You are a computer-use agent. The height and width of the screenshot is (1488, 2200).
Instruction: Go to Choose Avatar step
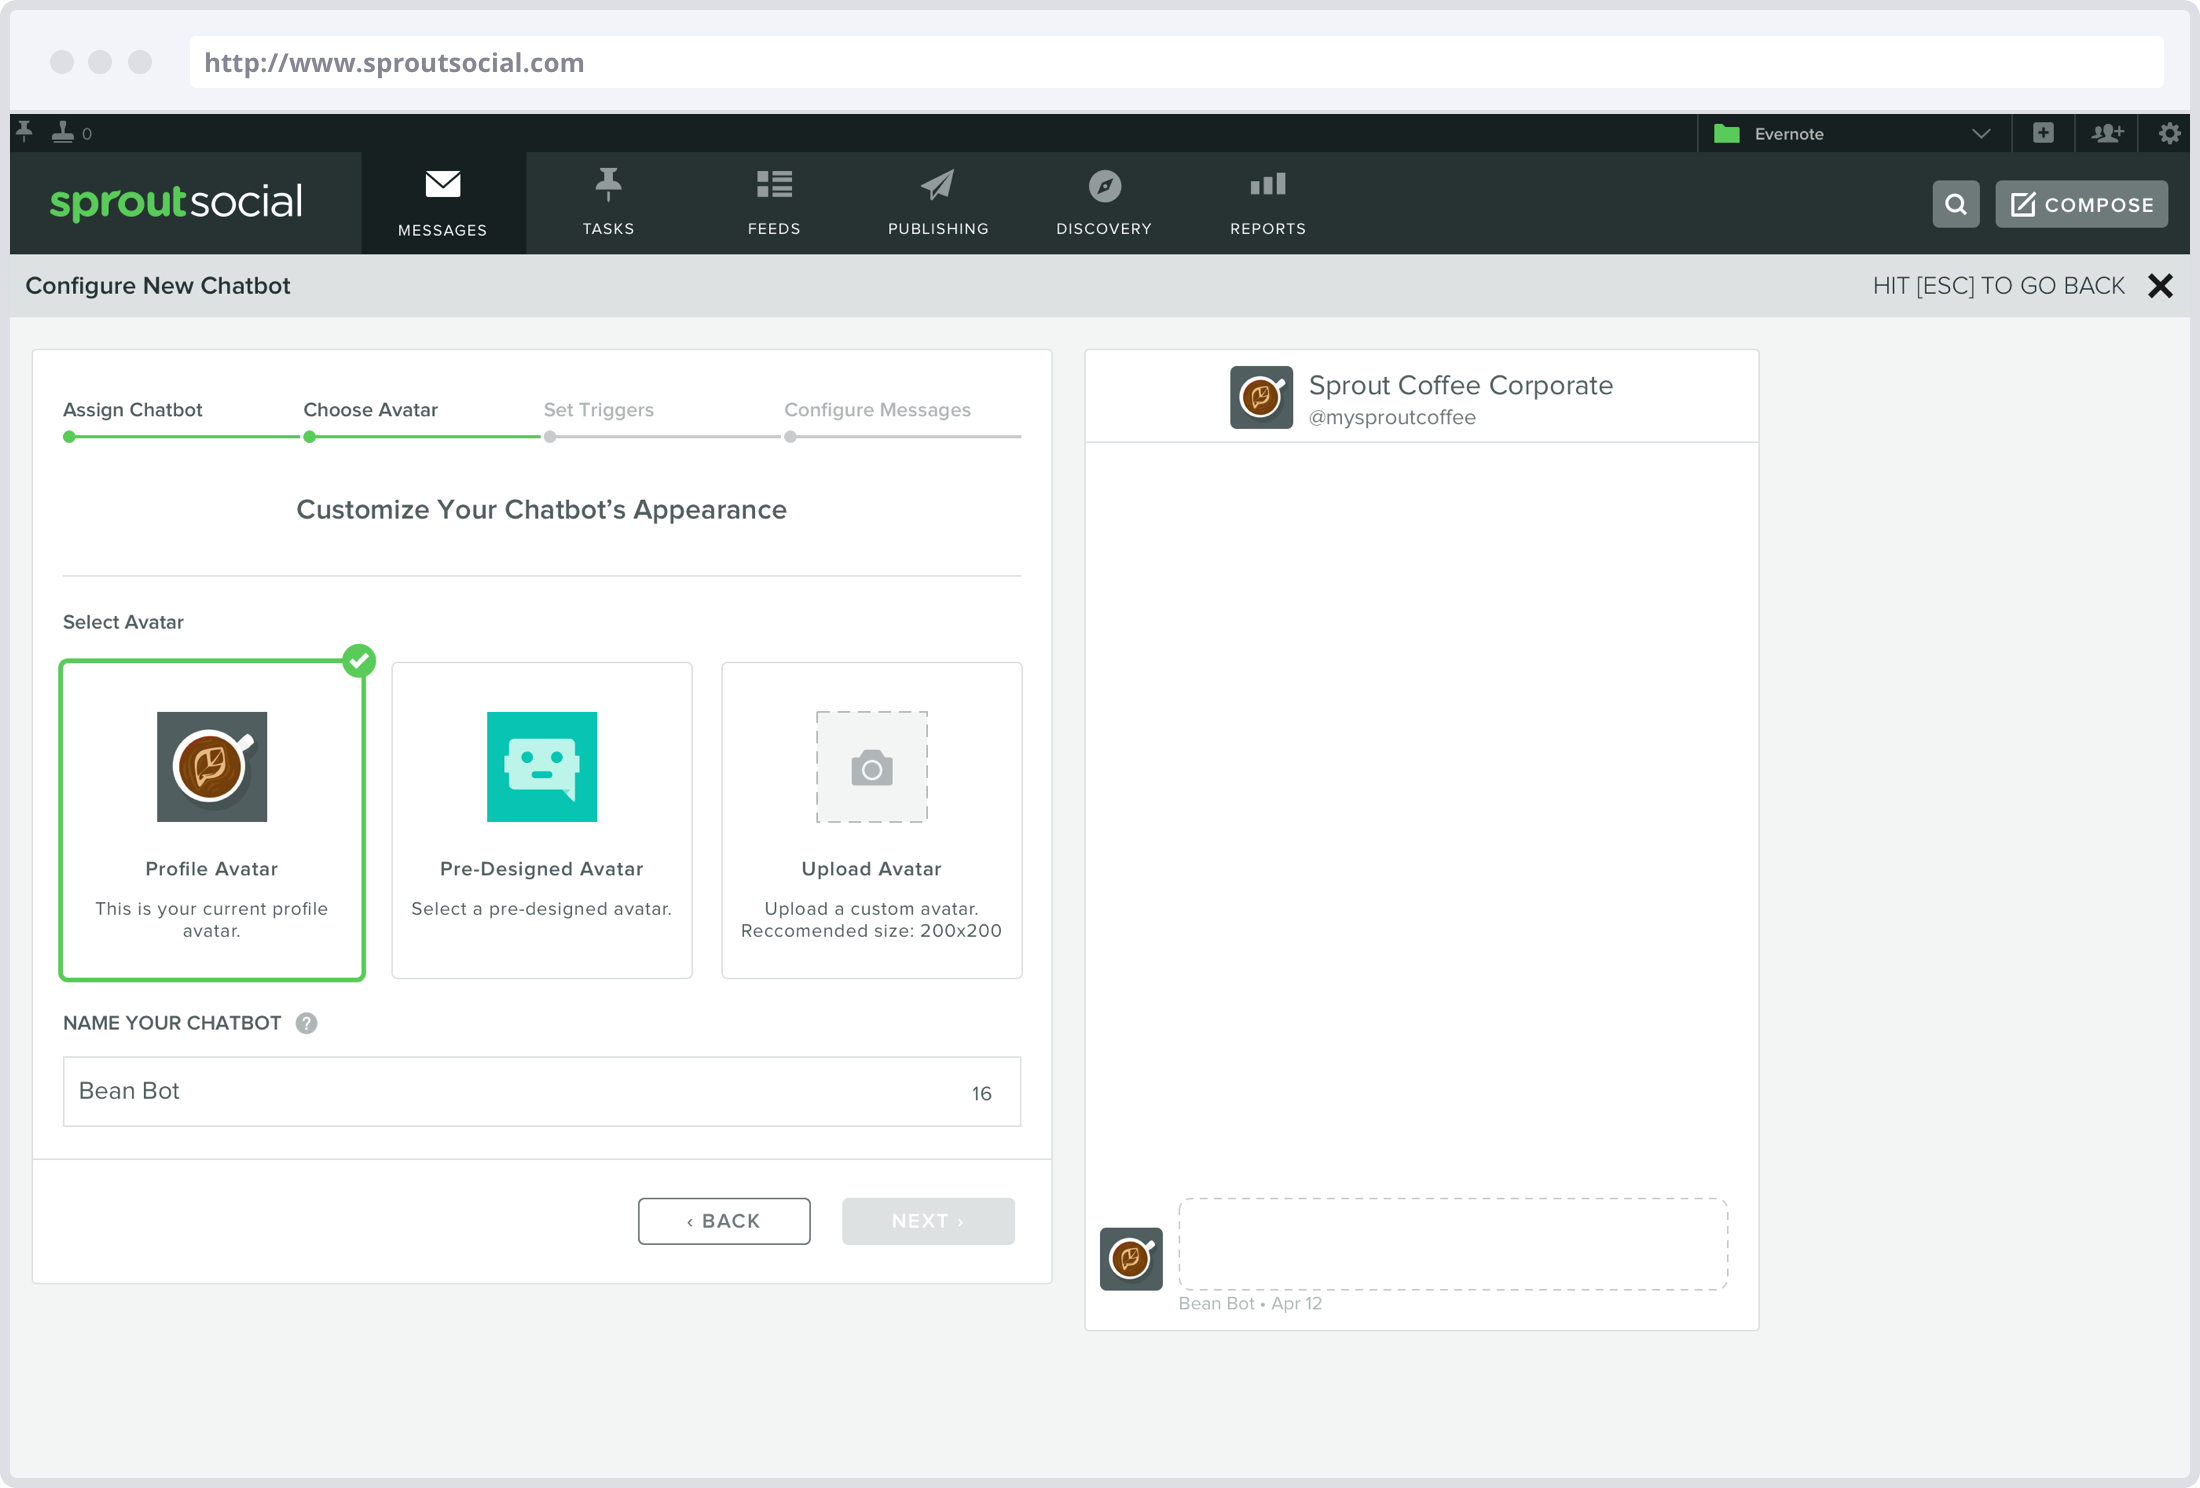370,410
